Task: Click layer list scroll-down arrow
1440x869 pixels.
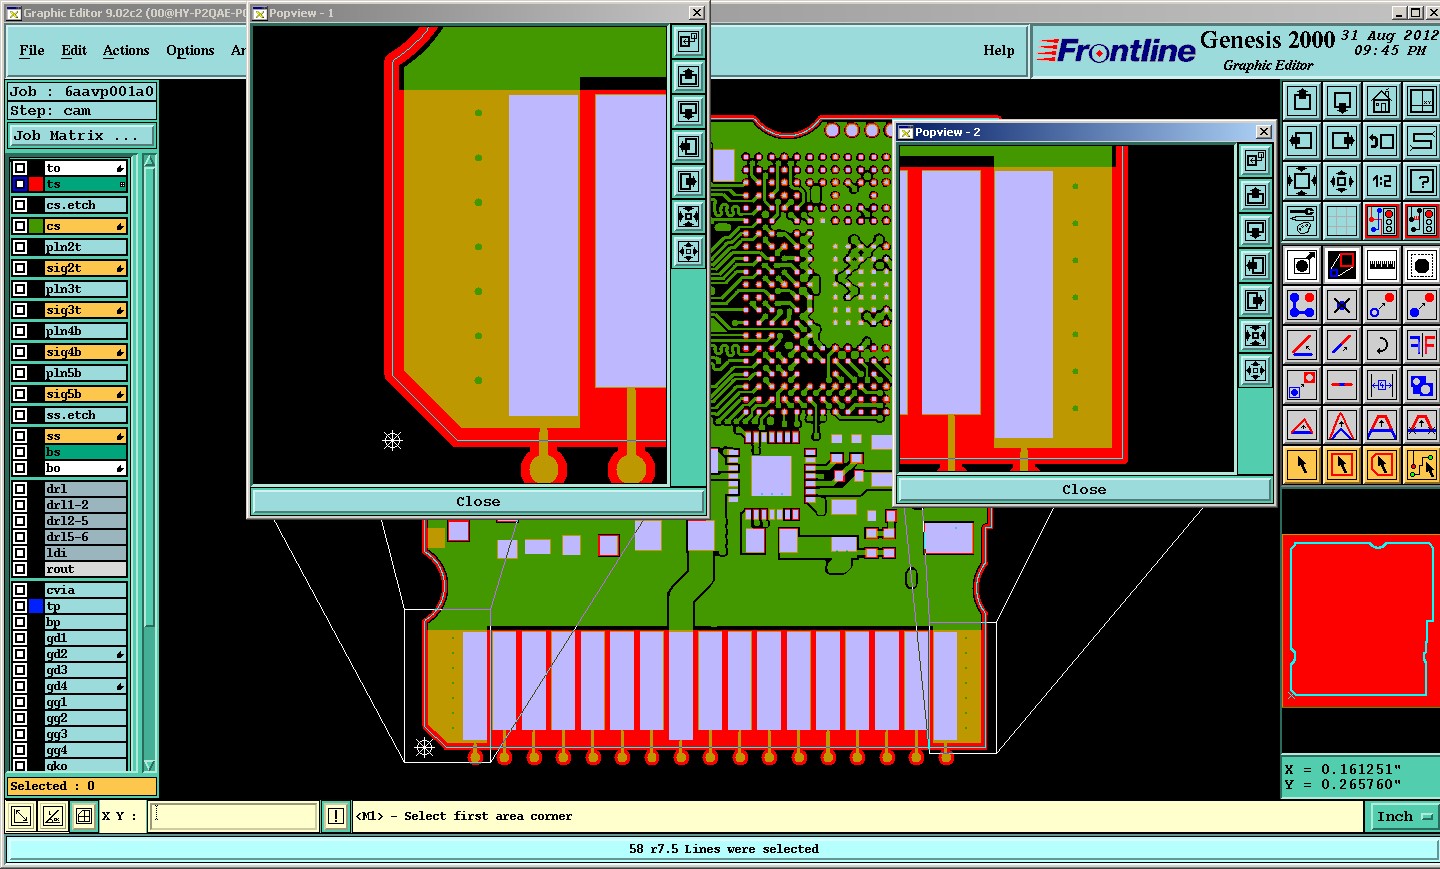Action: (x=149, y=765)
